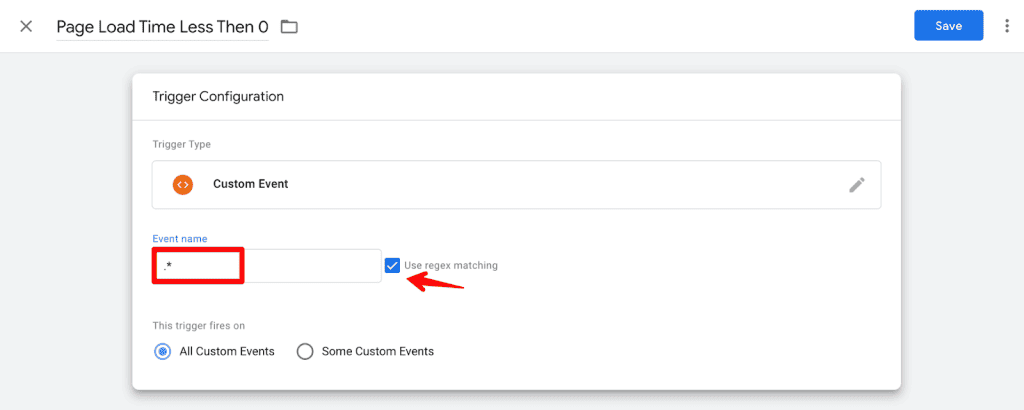This screenshot has height=410, width=1024.
Task: Click the 'Event name' field label
Action: pos(180,239)
